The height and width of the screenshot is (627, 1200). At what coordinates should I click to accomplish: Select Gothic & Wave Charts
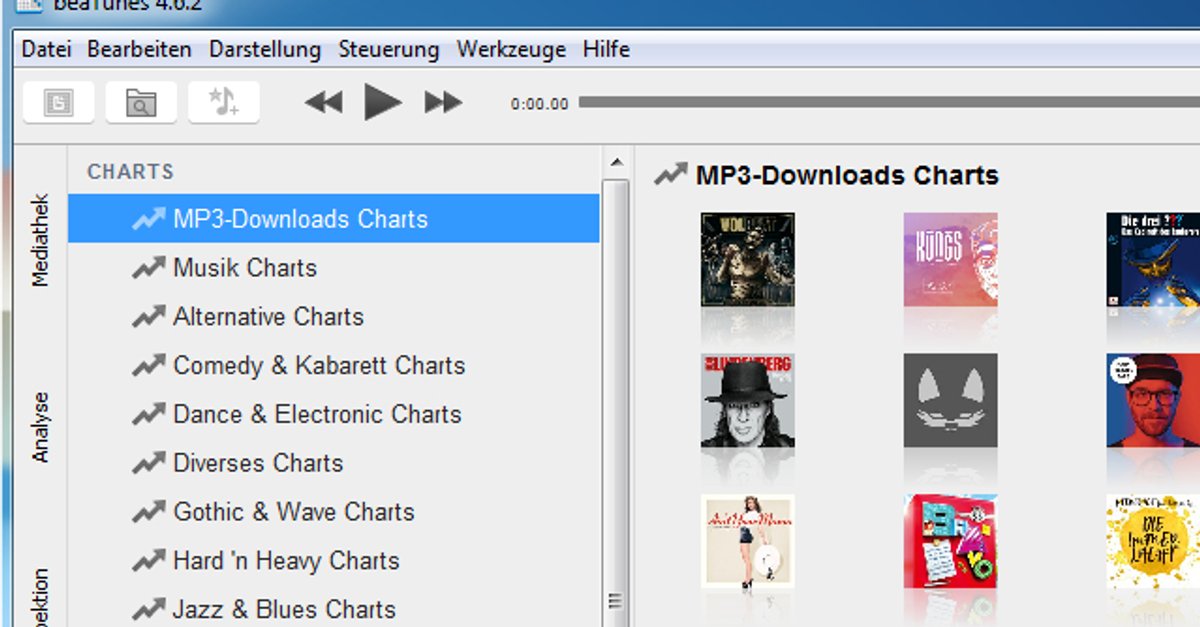334,512
